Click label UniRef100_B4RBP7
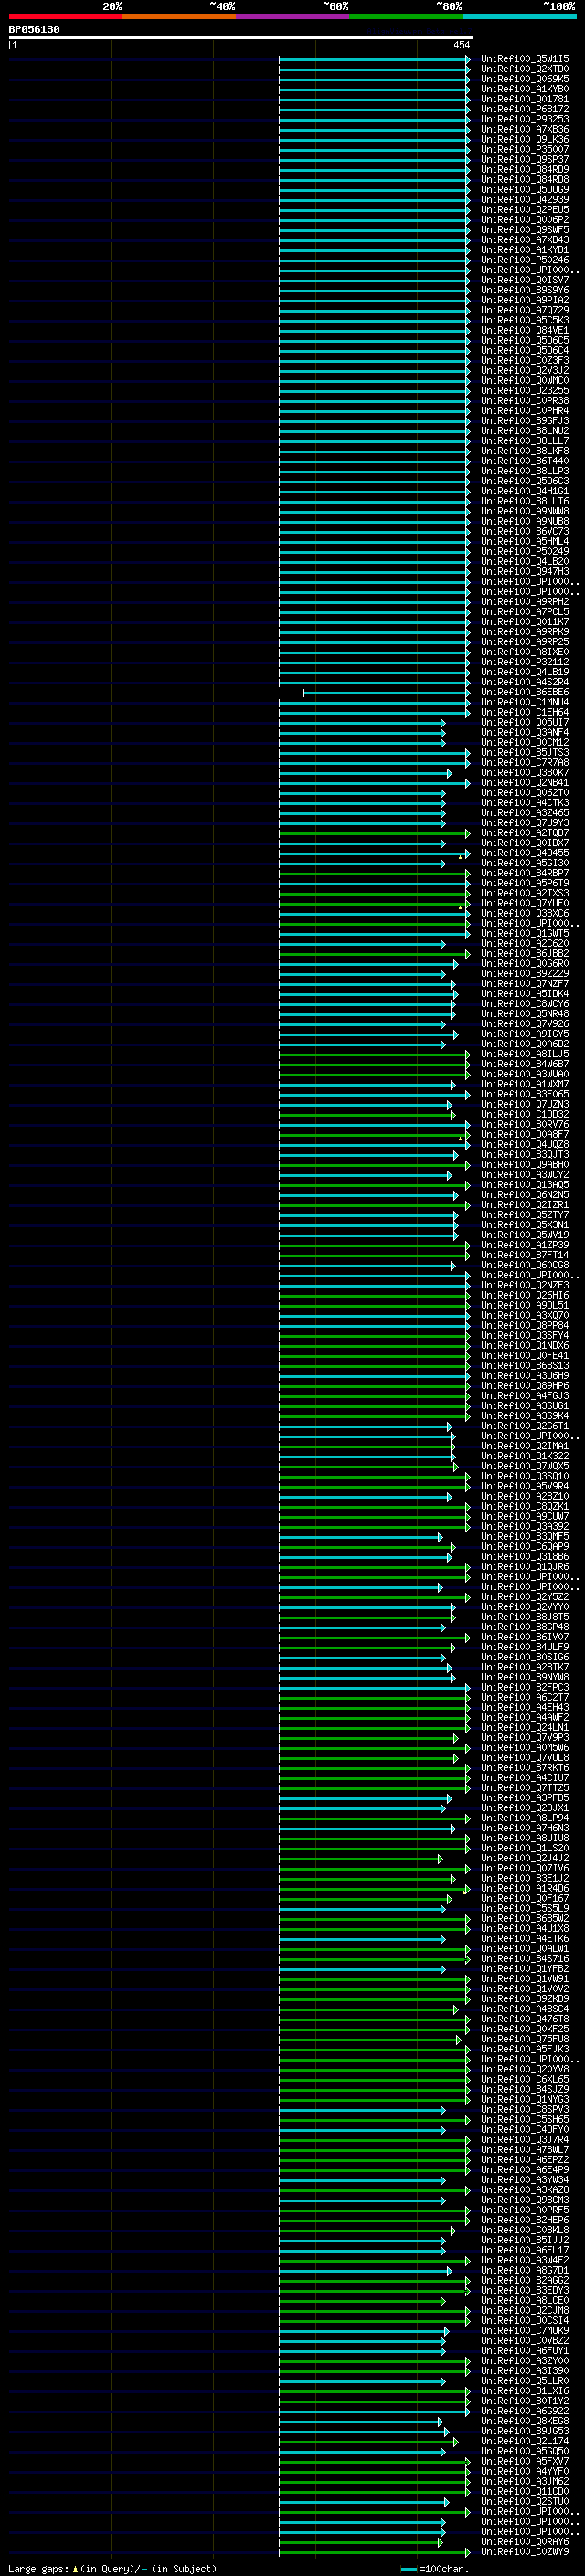 point(525,873)
